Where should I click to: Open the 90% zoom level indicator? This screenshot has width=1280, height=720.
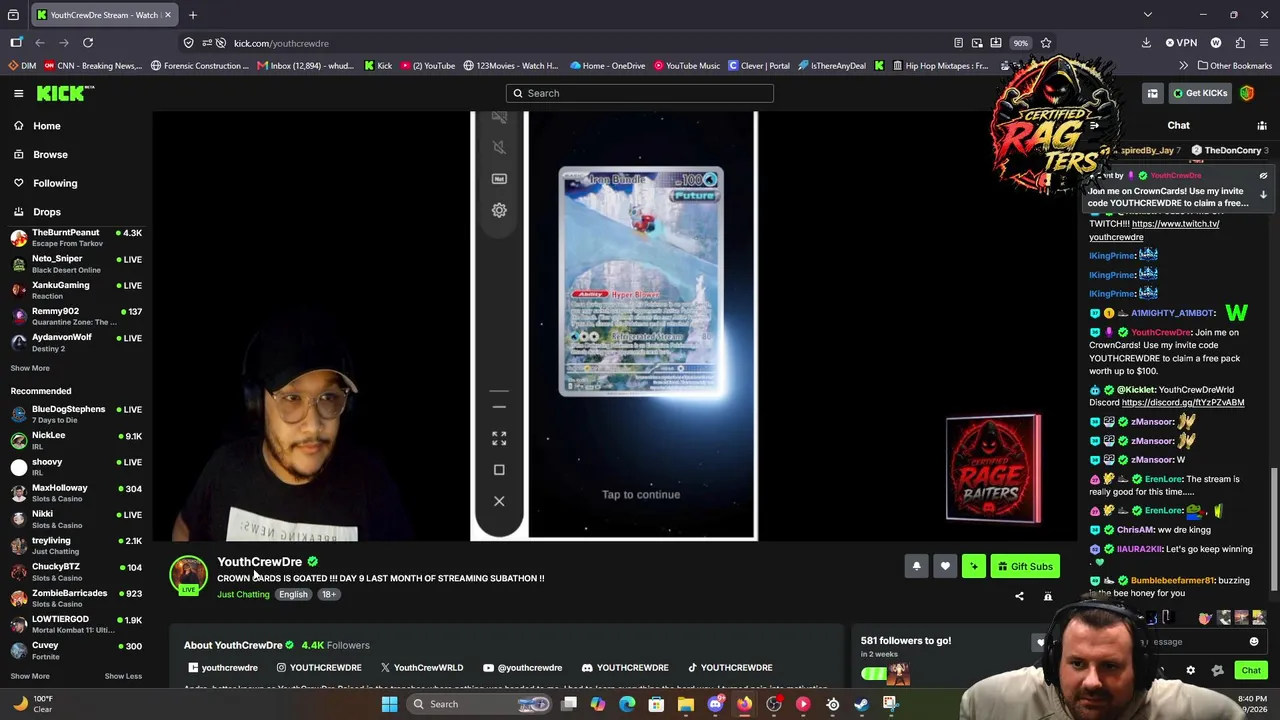pyautogui.click(x=1020, y=43)
